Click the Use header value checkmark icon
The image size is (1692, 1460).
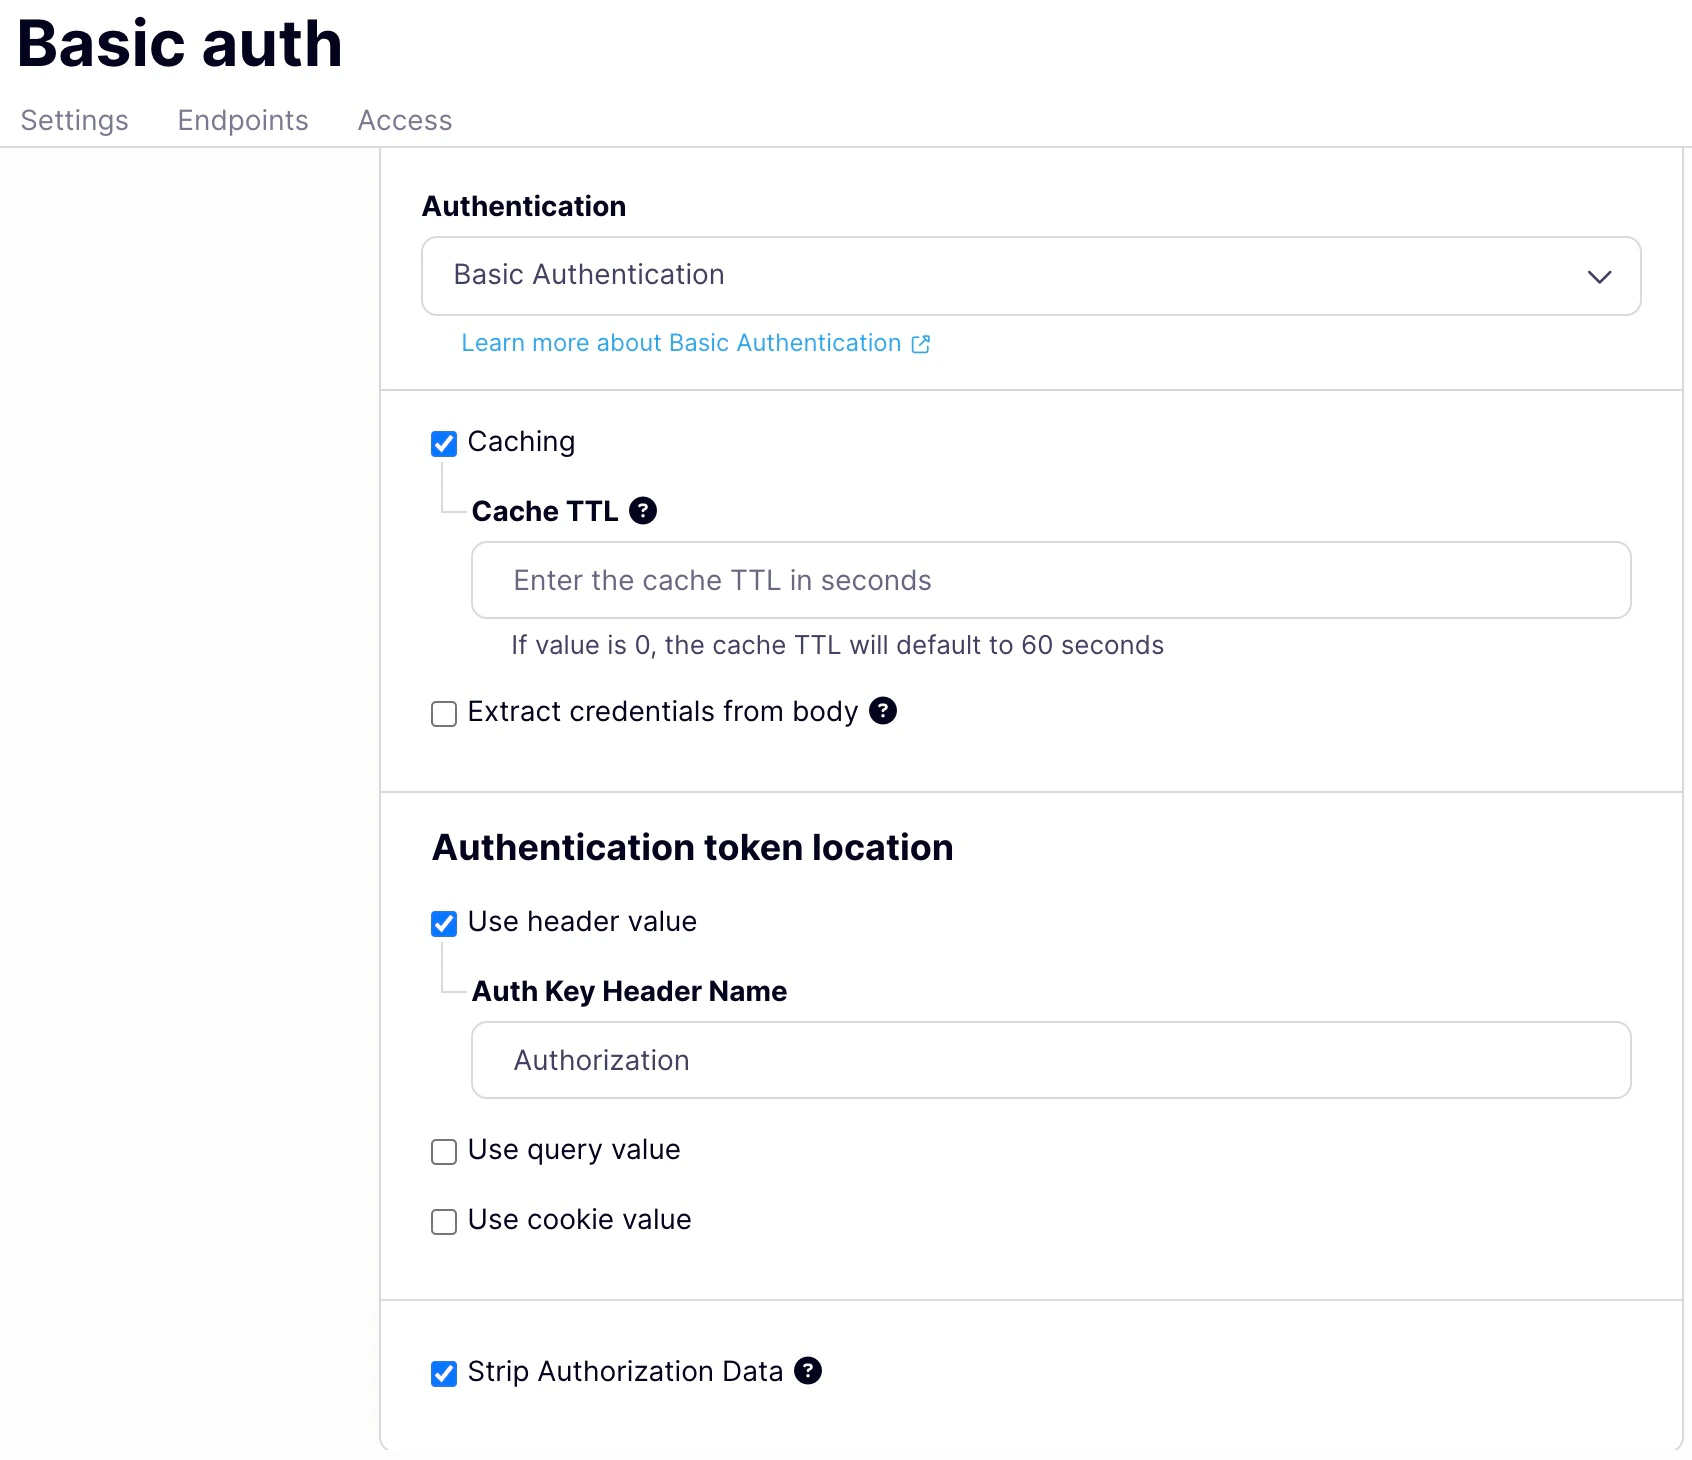443,923
